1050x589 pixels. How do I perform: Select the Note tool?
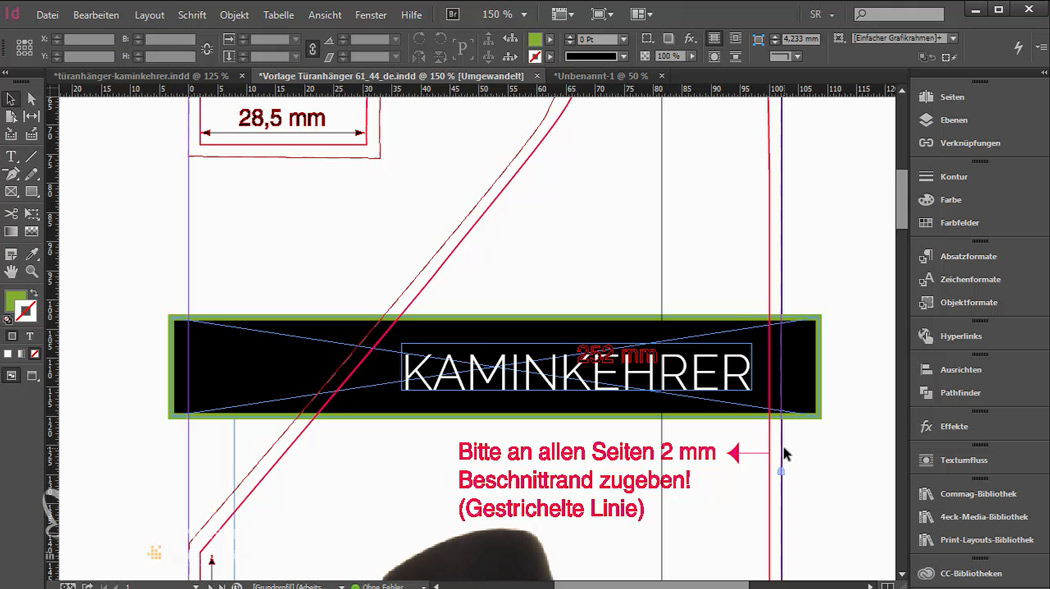click(11, 254)
